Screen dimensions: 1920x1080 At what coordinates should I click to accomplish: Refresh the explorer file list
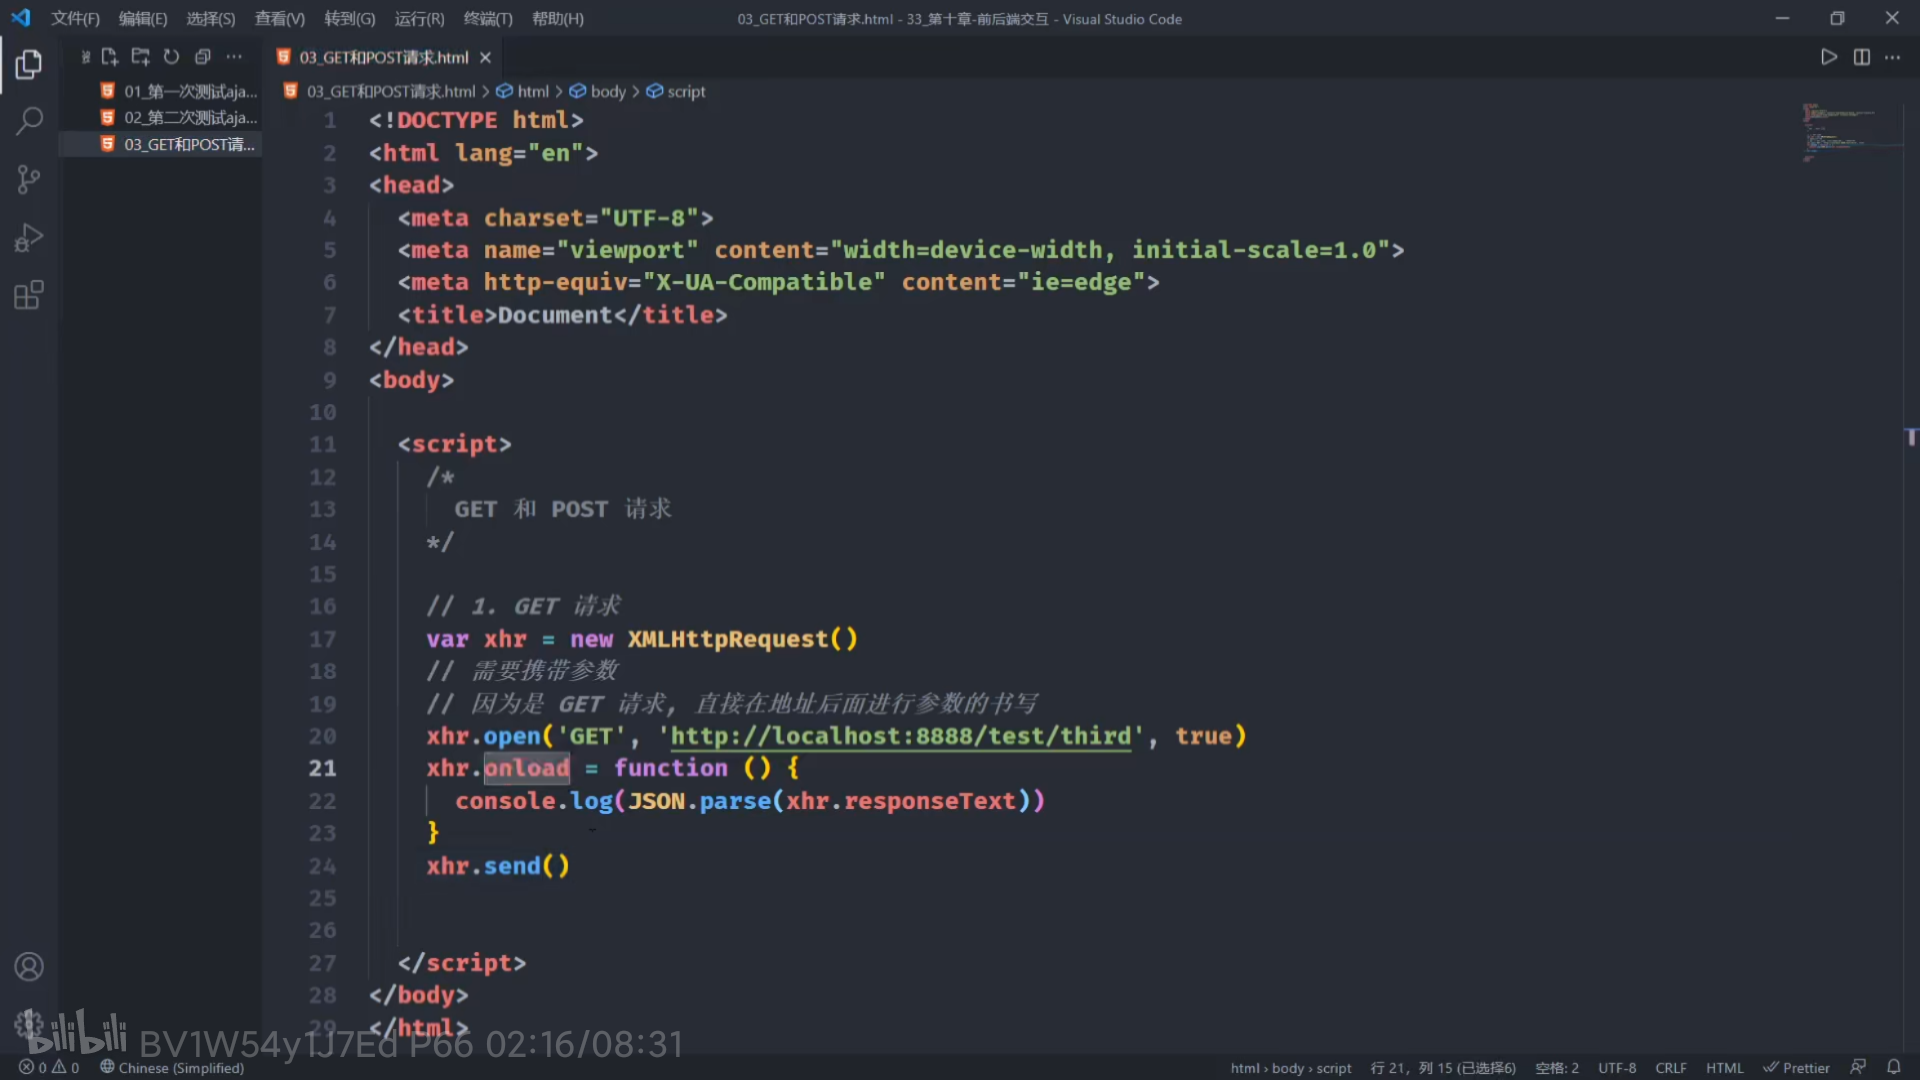click(x=171, y=57)
